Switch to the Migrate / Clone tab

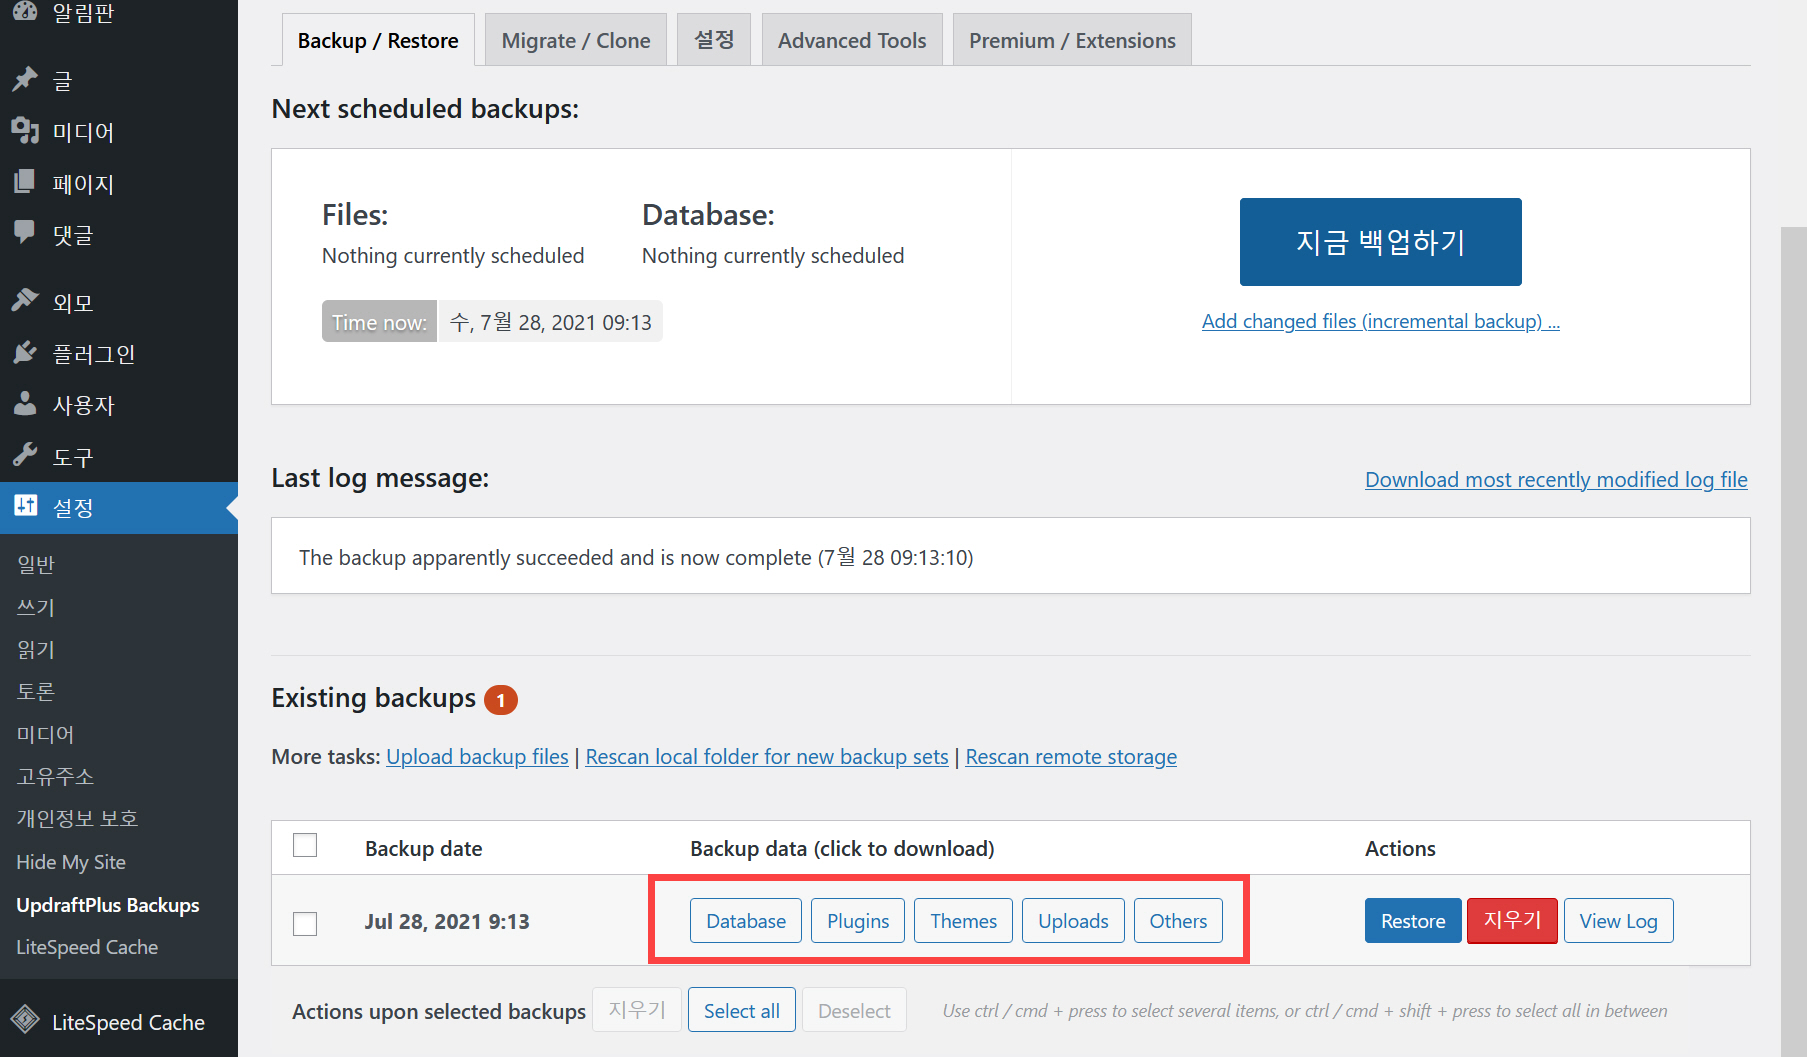576,40
